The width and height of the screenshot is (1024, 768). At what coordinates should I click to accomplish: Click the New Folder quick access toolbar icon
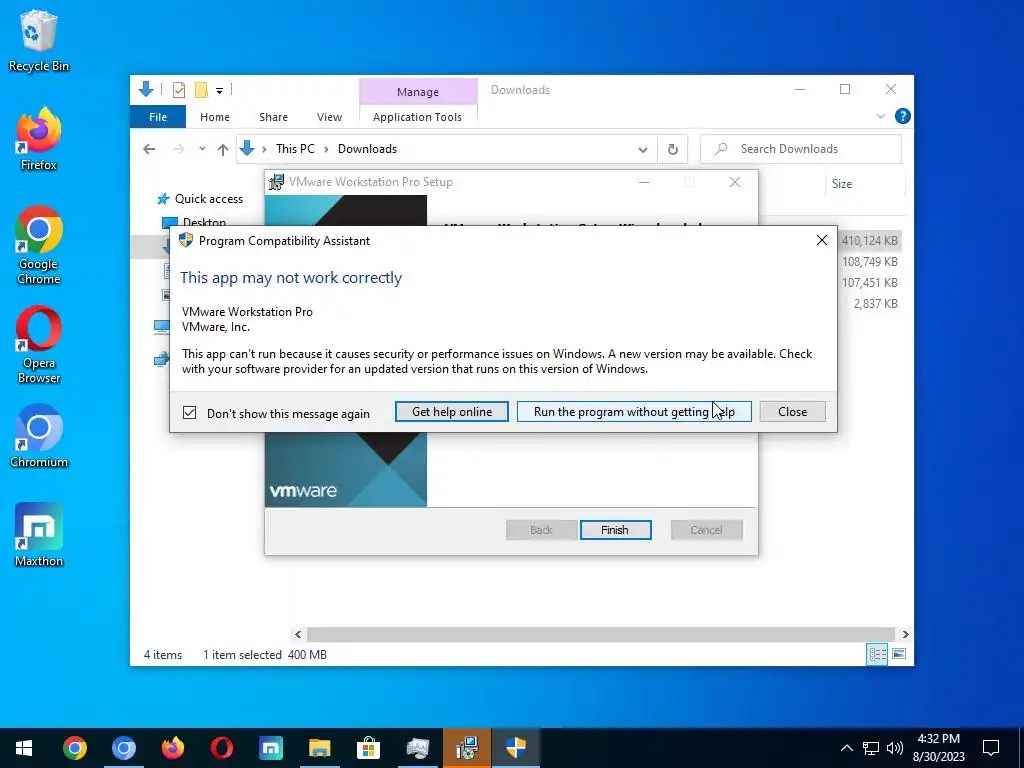[201, 90]
